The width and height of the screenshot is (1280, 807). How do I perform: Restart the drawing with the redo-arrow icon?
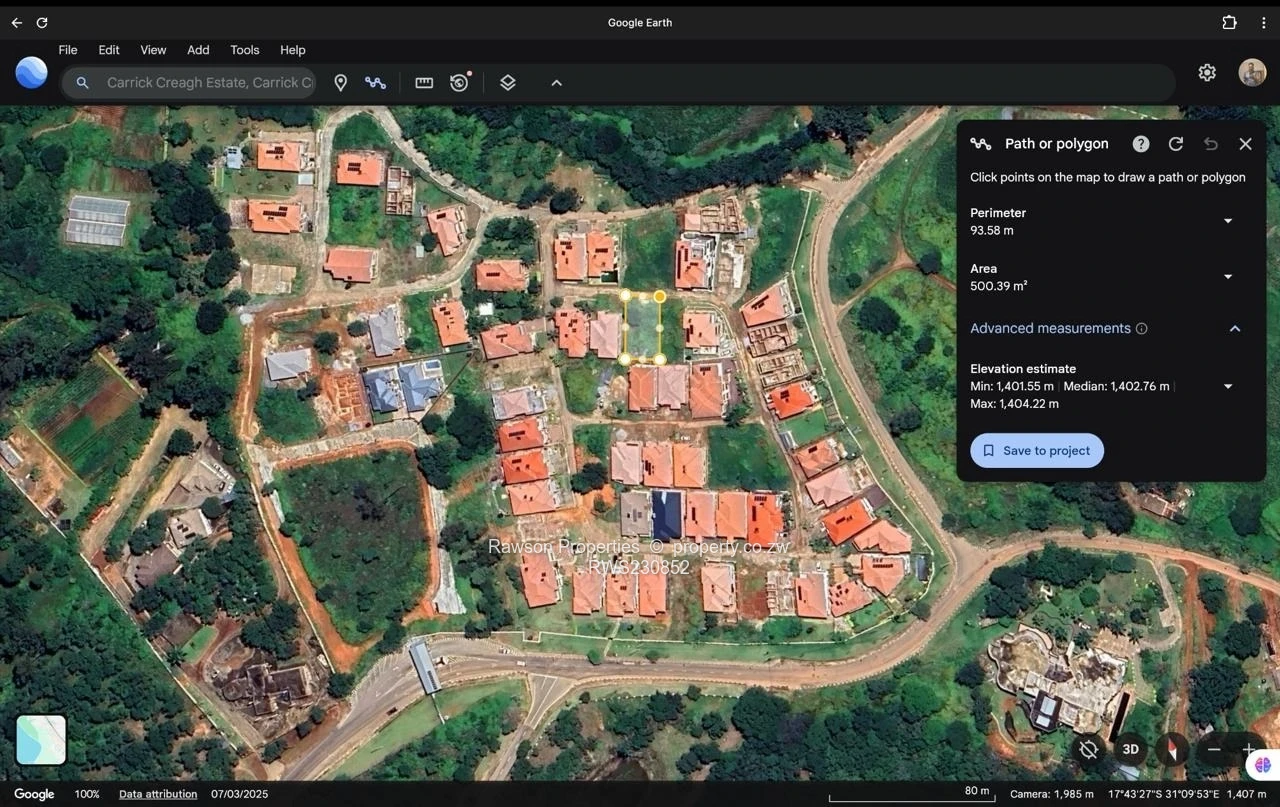(1176, 144)
